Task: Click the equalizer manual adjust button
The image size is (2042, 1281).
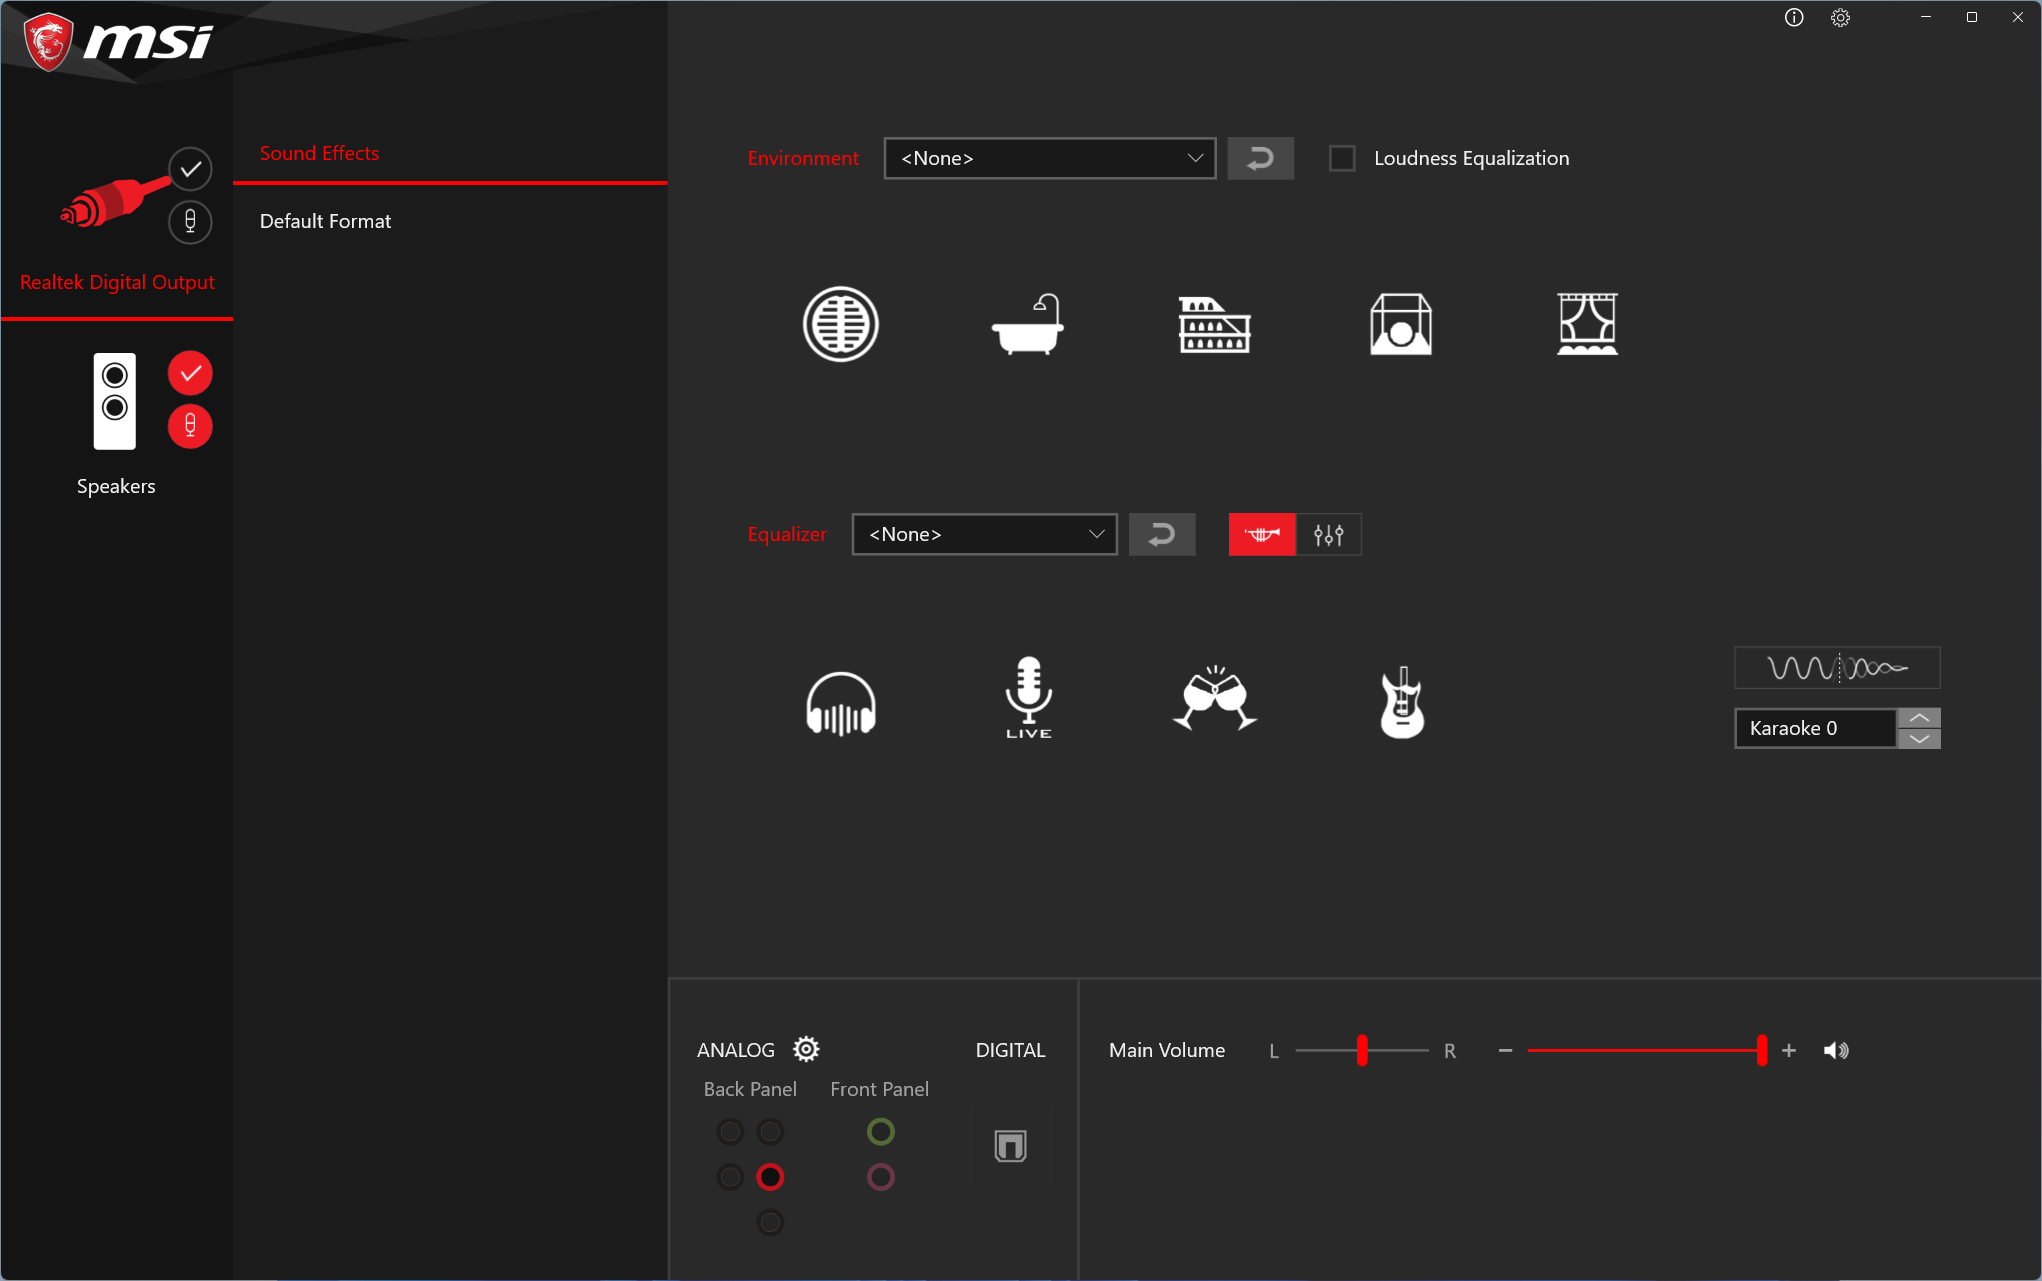Action: [x=1328, y=534]
